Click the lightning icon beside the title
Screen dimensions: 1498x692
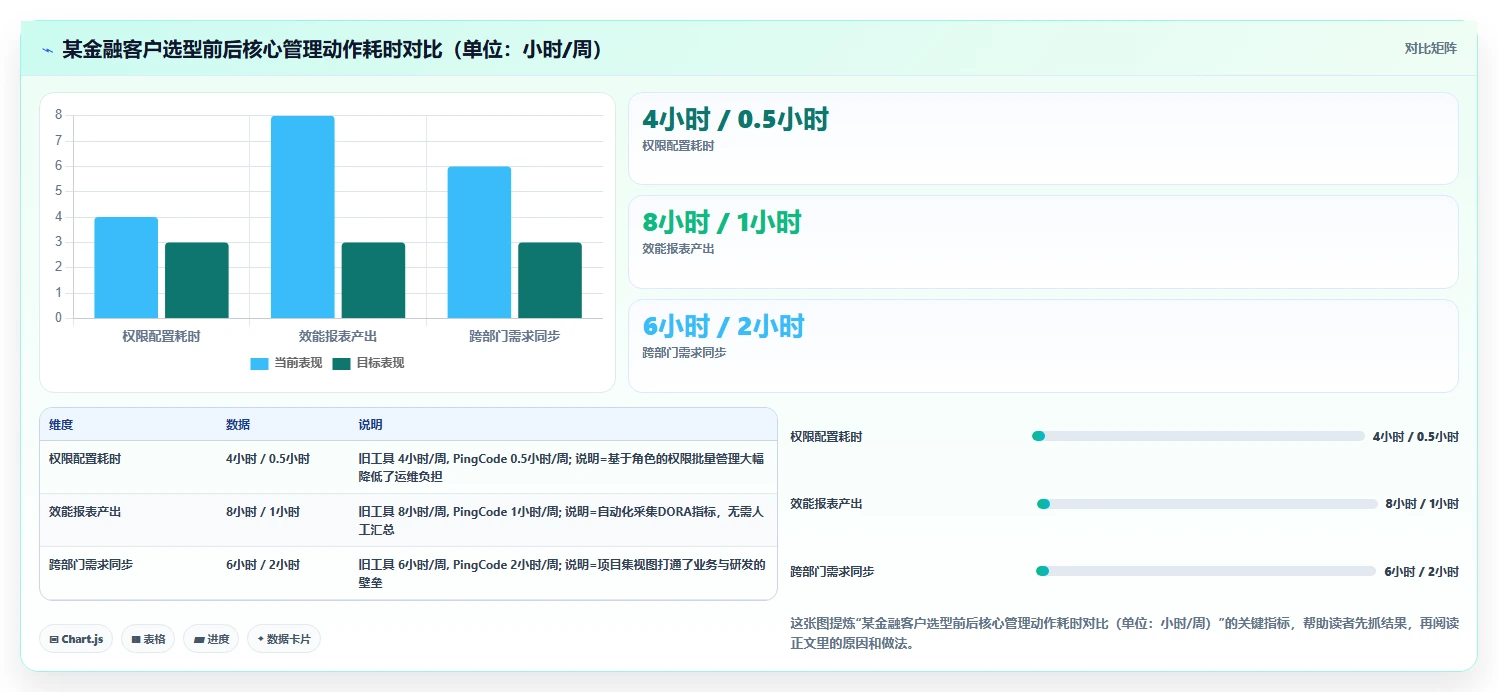[47, 50]
